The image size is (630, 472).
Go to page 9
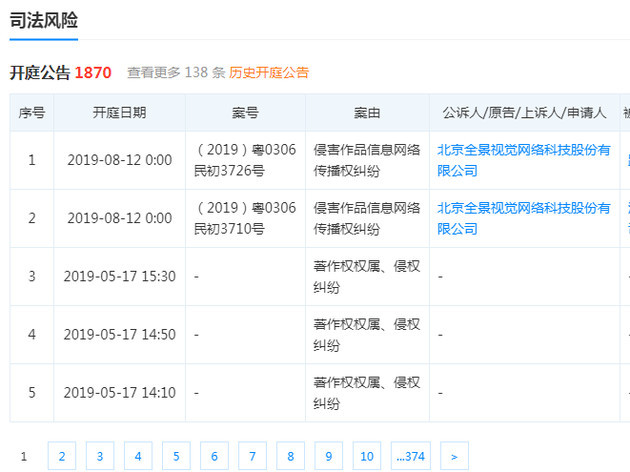pyautogui.click(x=329, y=456)
